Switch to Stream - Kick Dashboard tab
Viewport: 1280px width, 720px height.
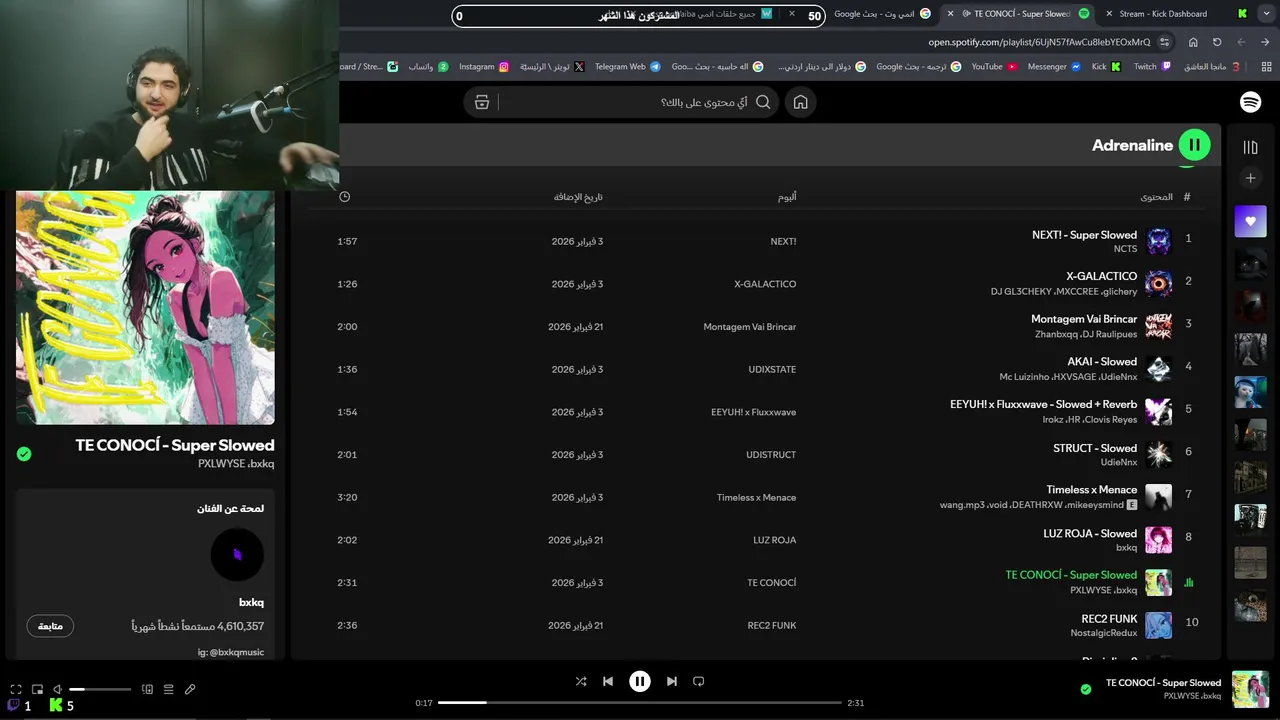1163,14
